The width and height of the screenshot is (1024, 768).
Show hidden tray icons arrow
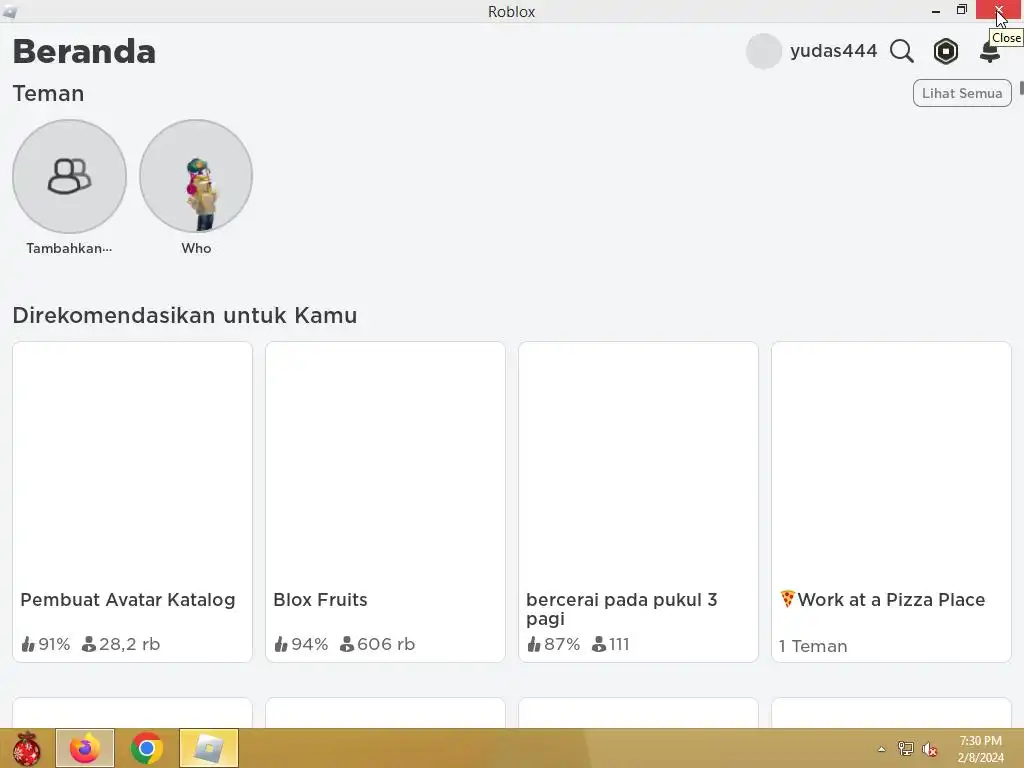click(x=882, y=749)
